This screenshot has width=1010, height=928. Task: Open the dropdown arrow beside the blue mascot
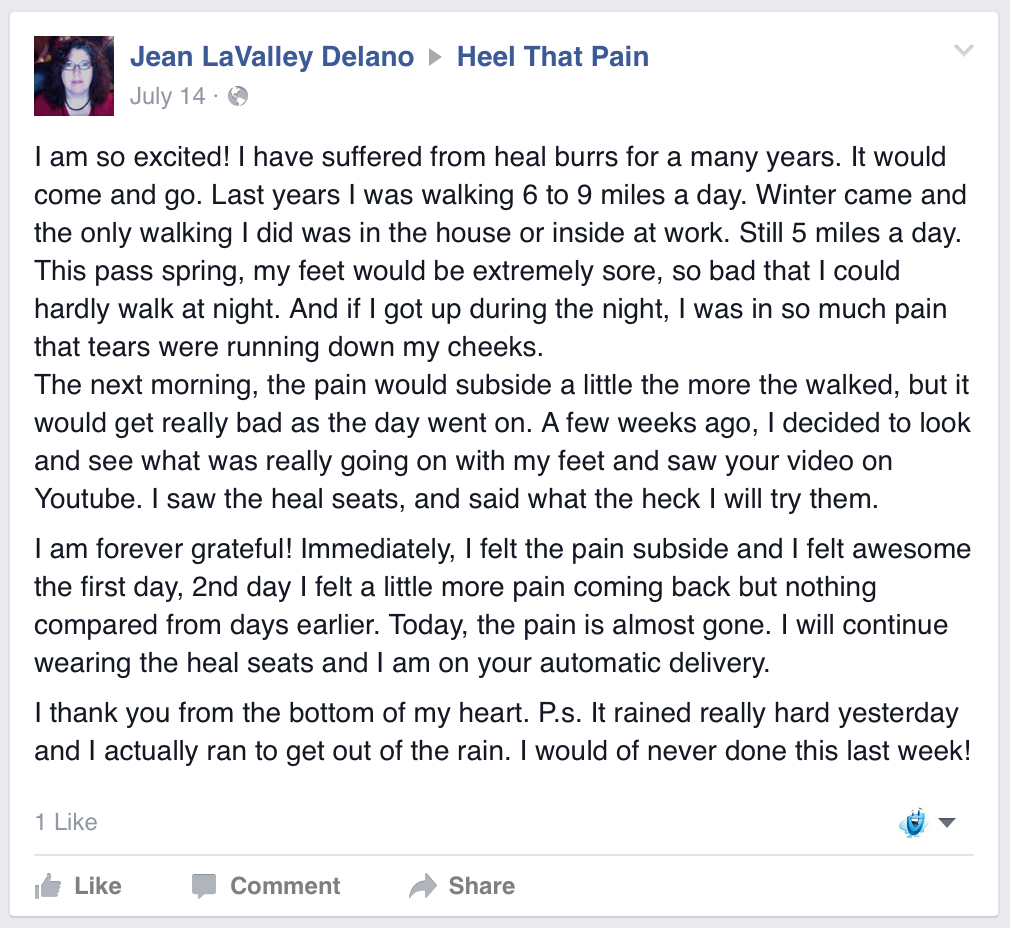pyautogui.click(x=946, y=822)
